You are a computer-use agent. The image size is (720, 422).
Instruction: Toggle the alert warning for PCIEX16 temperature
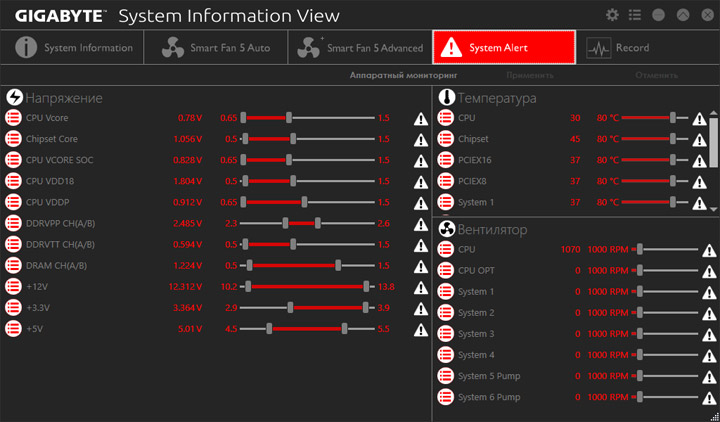click(x=699, y=161)
